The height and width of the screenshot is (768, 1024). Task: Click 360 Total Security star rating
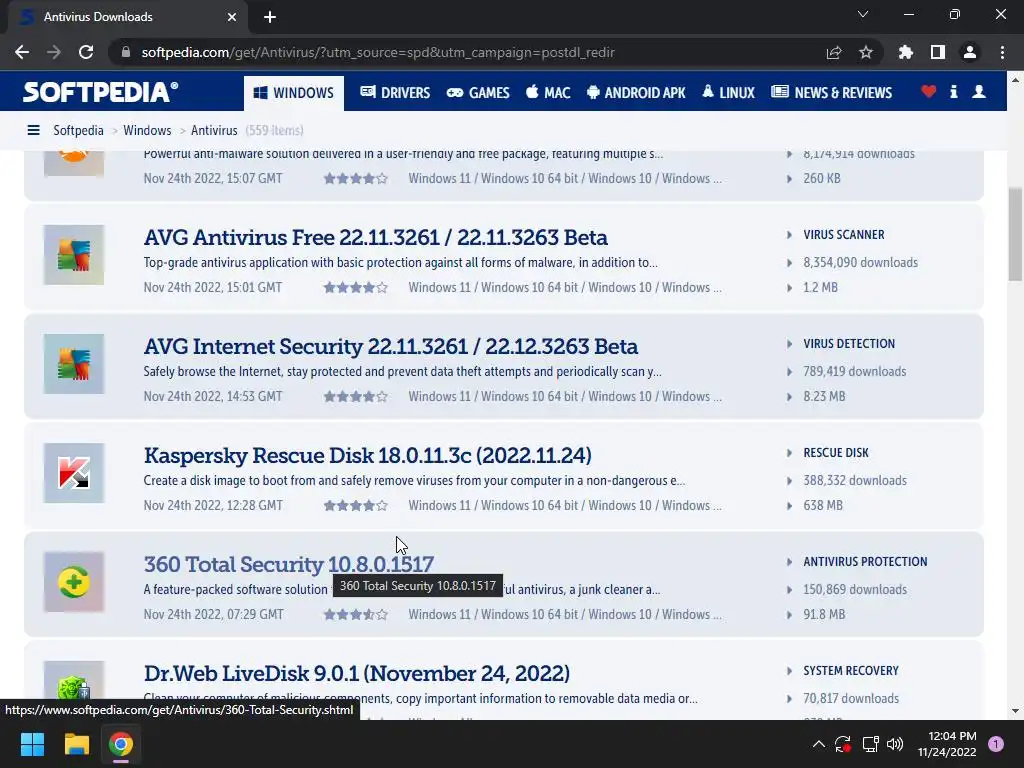click(356, 615)
